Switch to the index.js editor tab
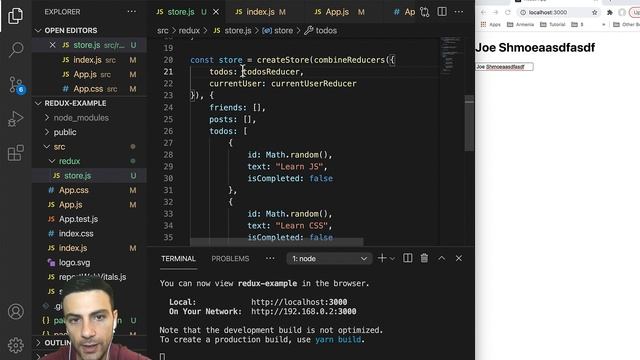The width and height of the screenshot is (640, 360). (260, 12)
